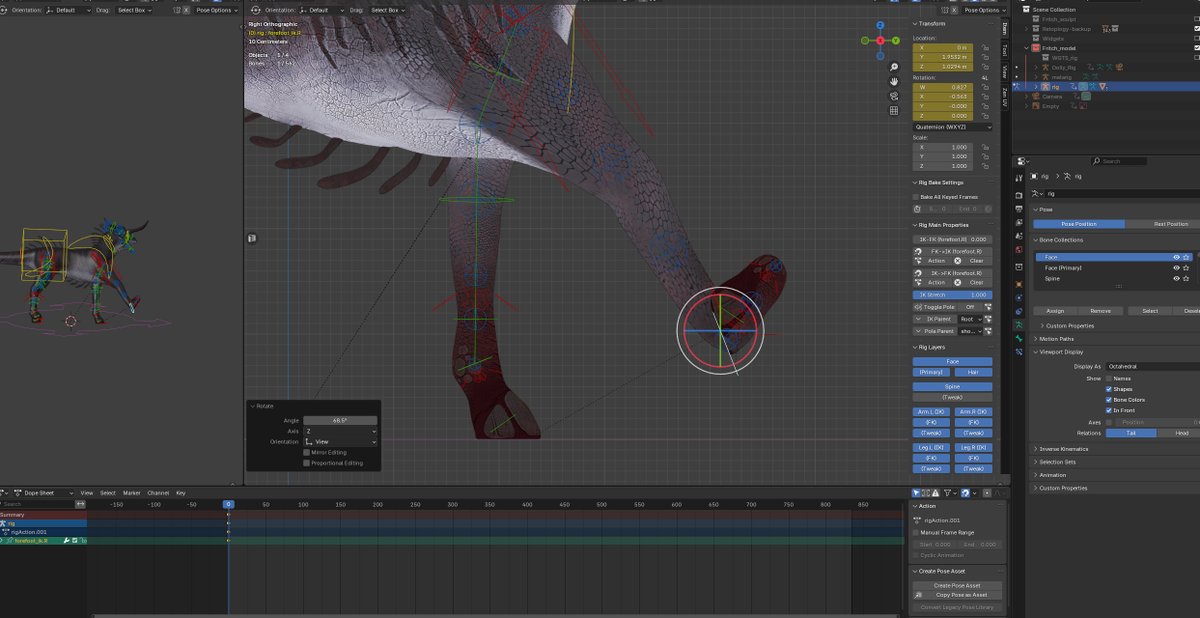Disable the Bone Colors checkbox
Screen dimensions: 1200x618
[x=1108, y=400]
